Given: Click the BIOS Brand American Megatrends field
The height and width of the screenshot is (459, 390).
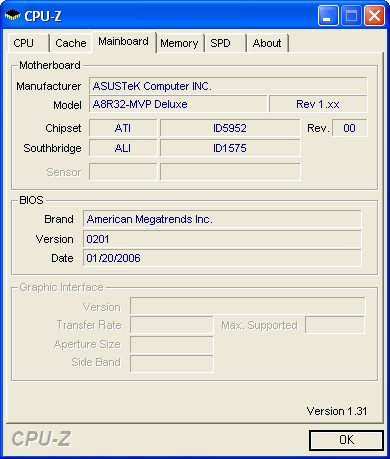Looking at the screenshot, I should (x=222, y=219).
